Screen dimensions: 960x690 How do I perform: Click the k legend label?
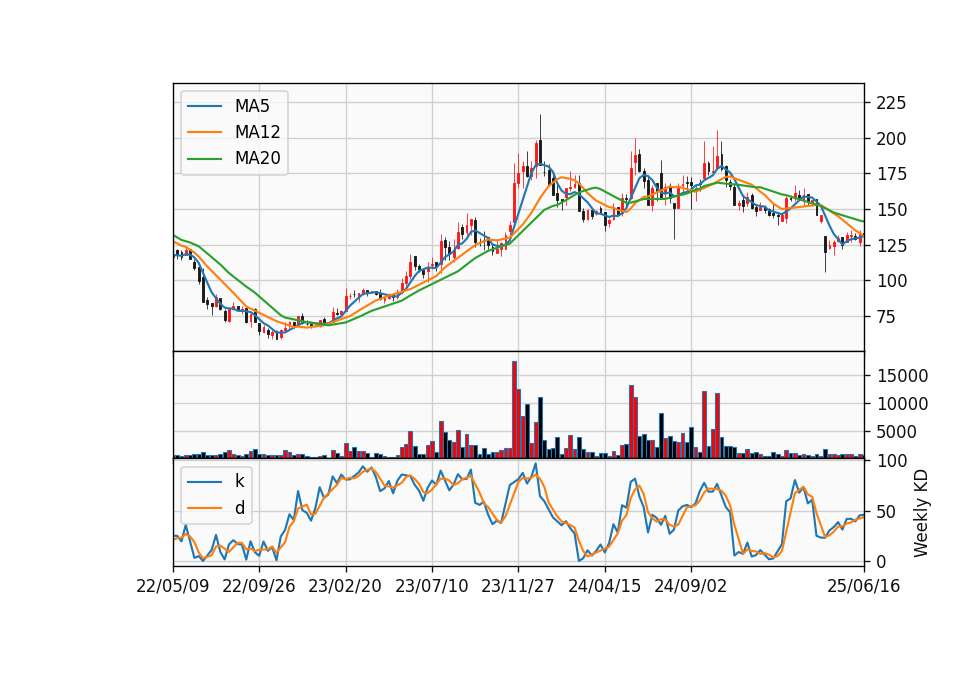[x=239, y=481]
